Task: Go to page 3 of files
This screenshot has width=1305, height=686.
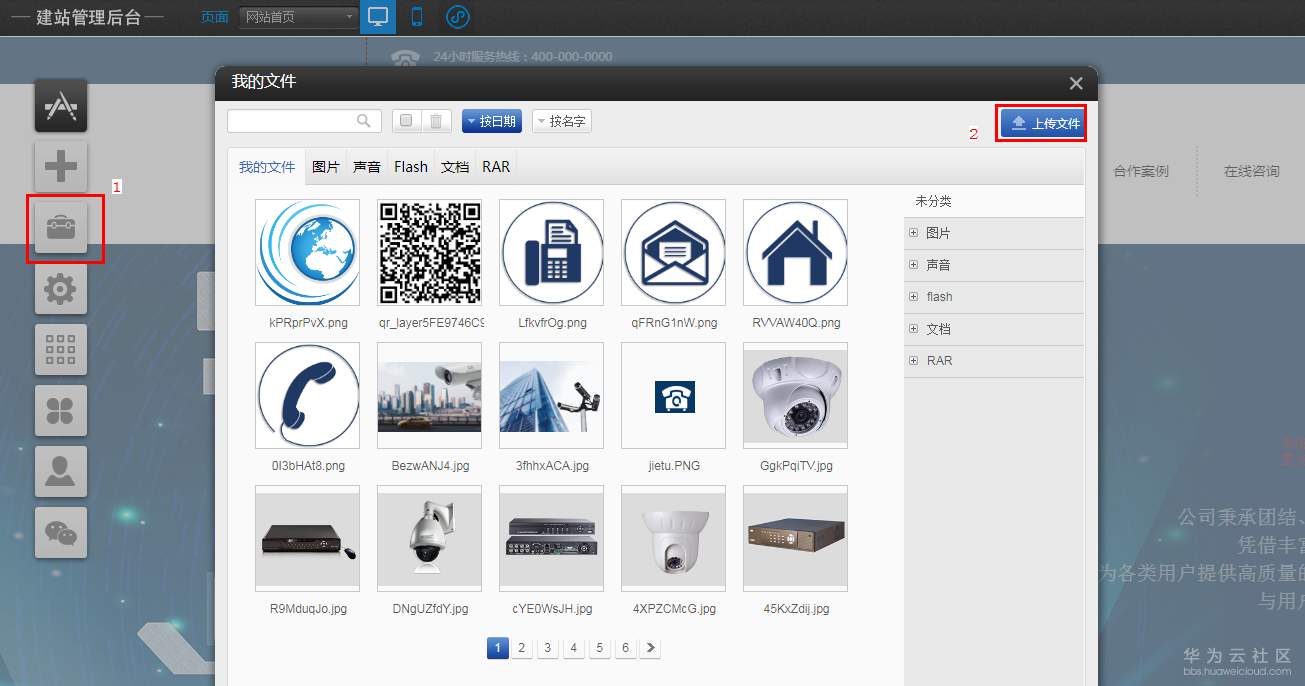Action: click(x=547, y=648)
